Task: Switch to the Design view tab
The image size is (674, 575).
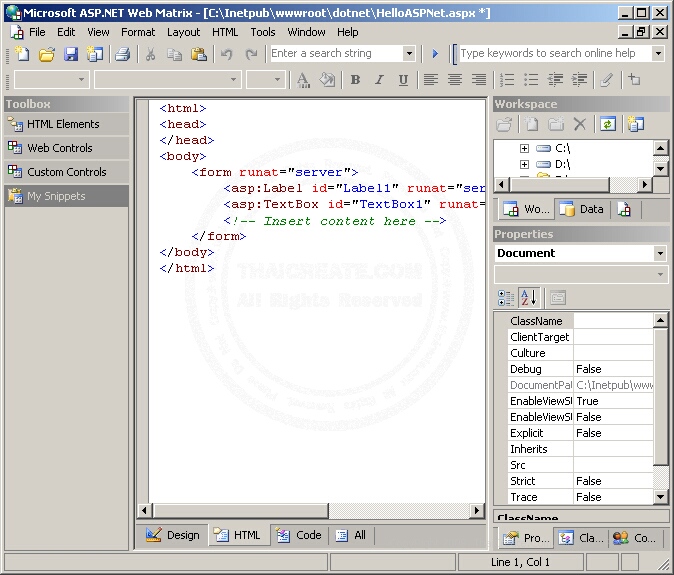Action: pos(173,535)
